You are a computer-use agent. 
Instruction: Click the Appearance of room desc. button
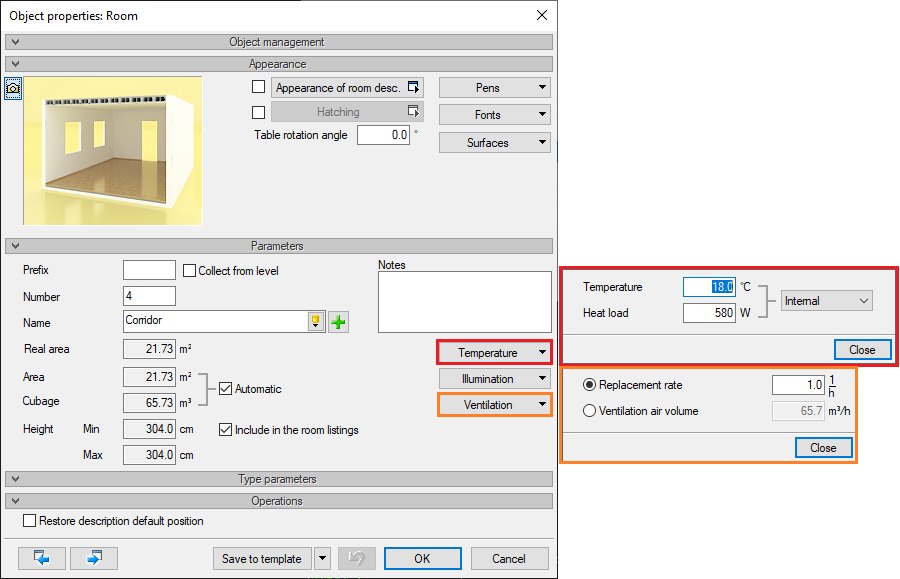coord(347,87)
